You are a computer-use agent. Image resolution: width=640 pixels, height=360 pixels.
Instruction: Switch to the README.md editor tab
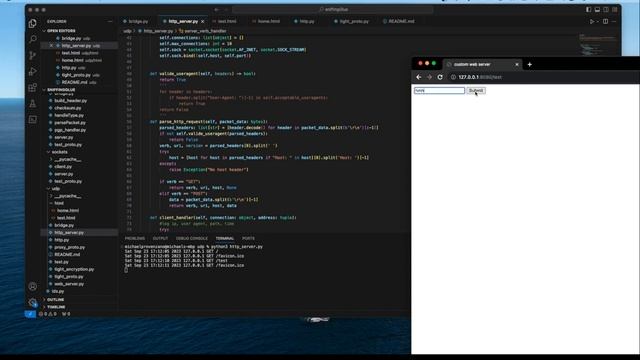[x=401, y=21]
